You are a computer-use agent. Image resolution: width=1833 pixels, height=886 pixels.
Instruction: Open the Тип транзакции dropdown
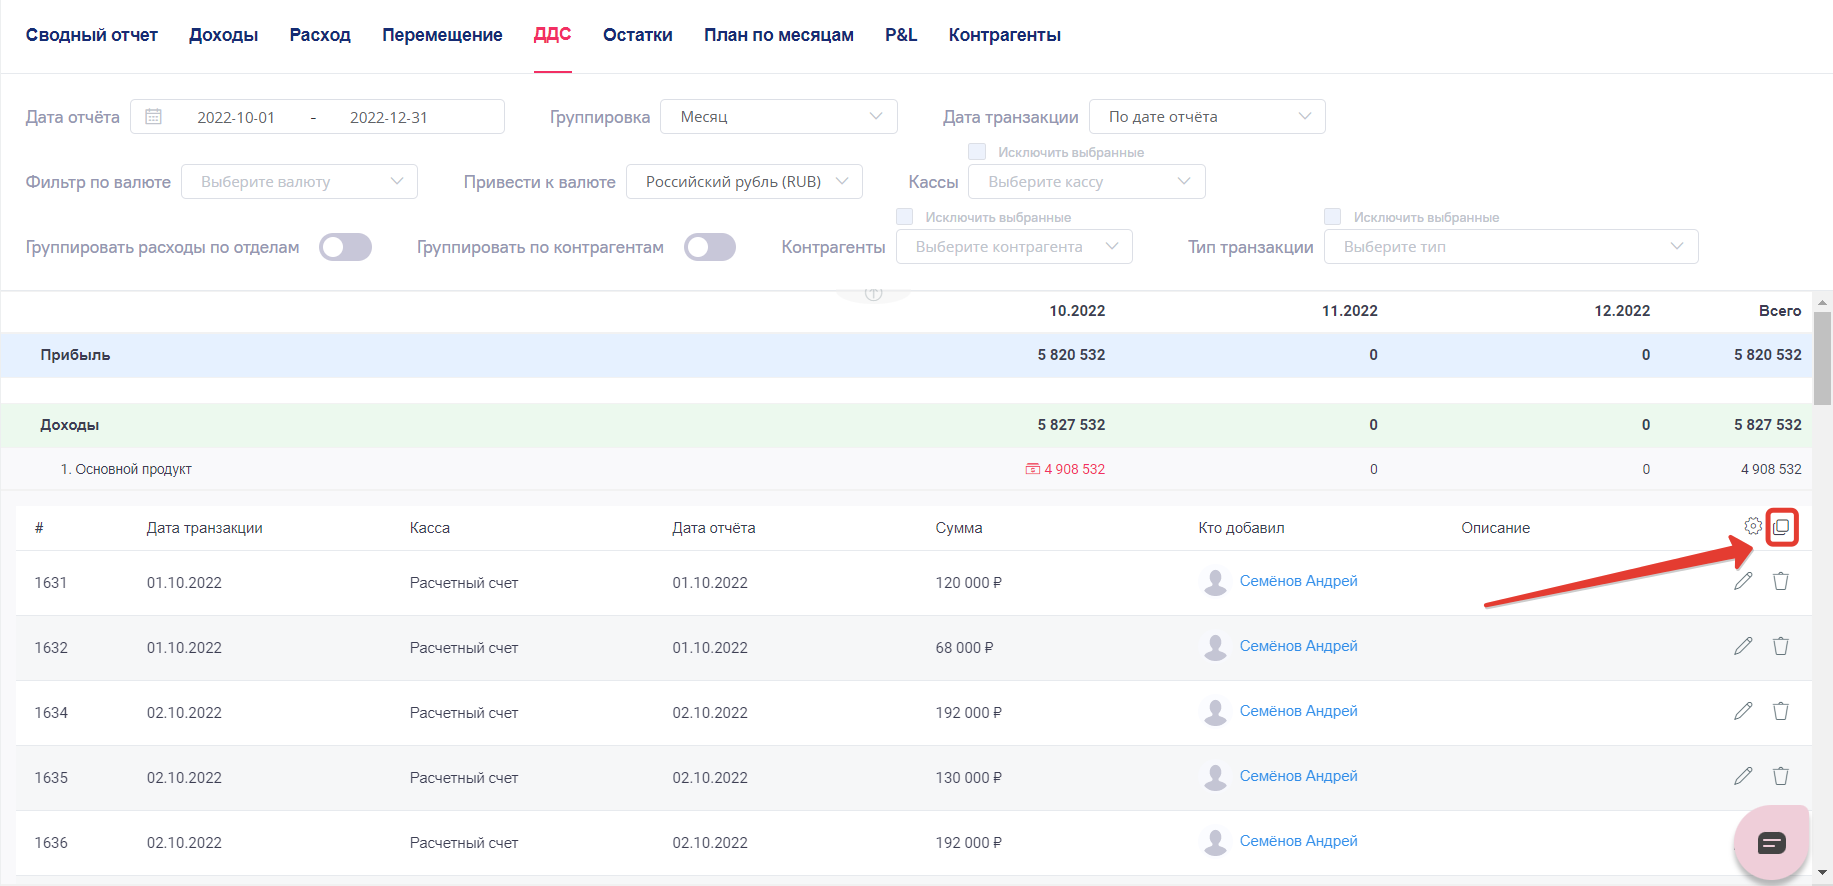pos(1510,247)
